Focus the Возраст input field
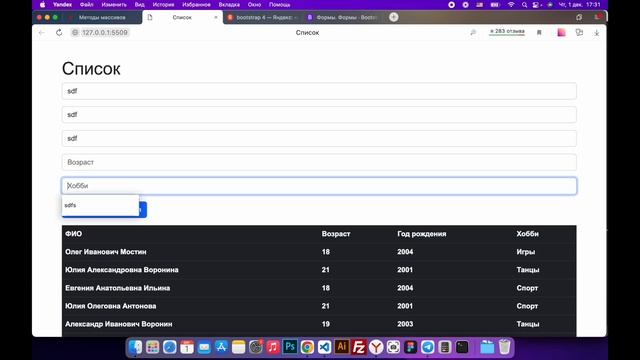Viewport: 640px width, 360px height. click(x=319, y=162)
